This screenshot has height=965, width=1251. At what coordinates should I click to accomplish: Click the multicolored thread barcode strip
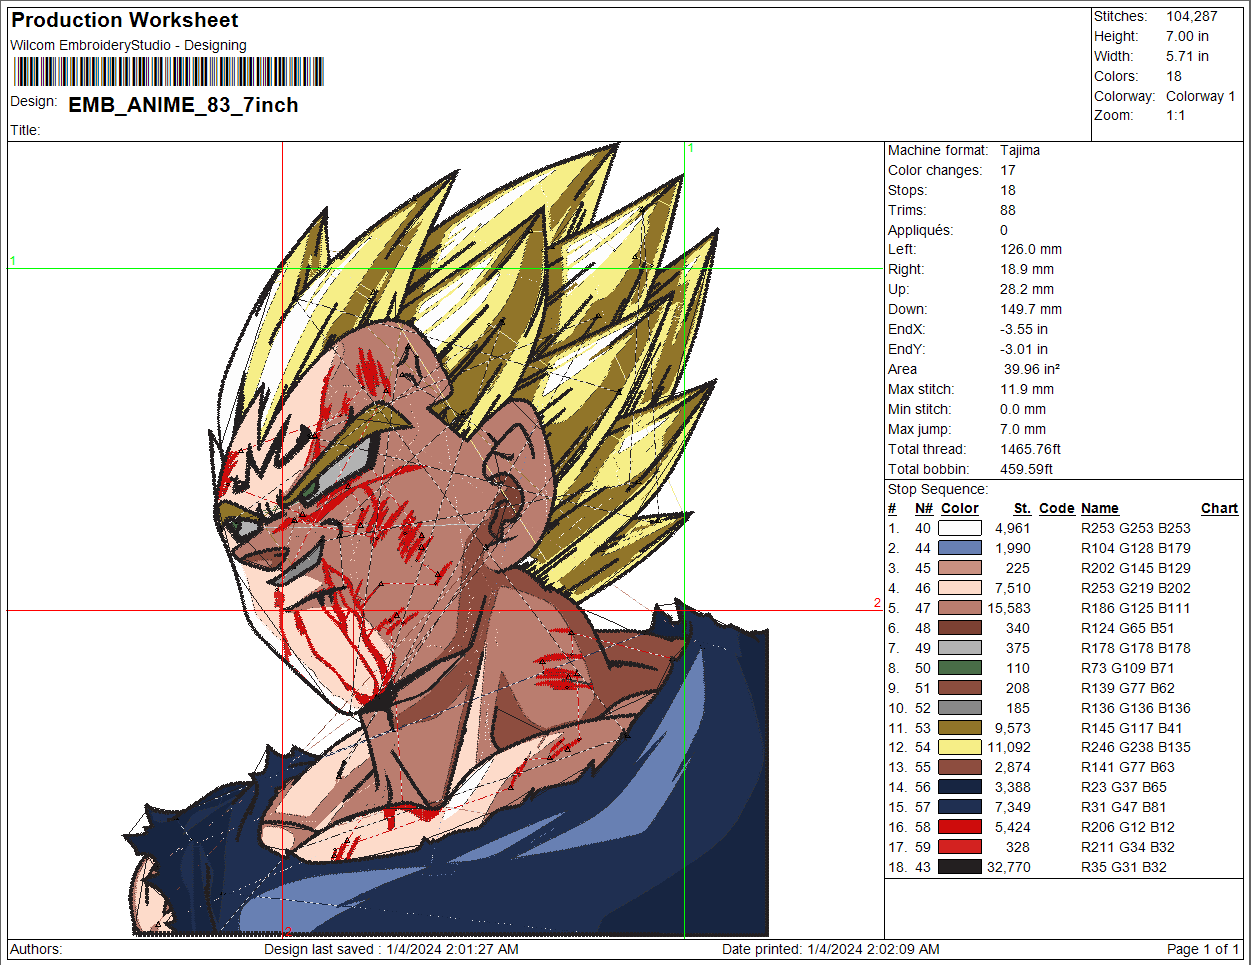pyautogui.click(x=168, y=72)
